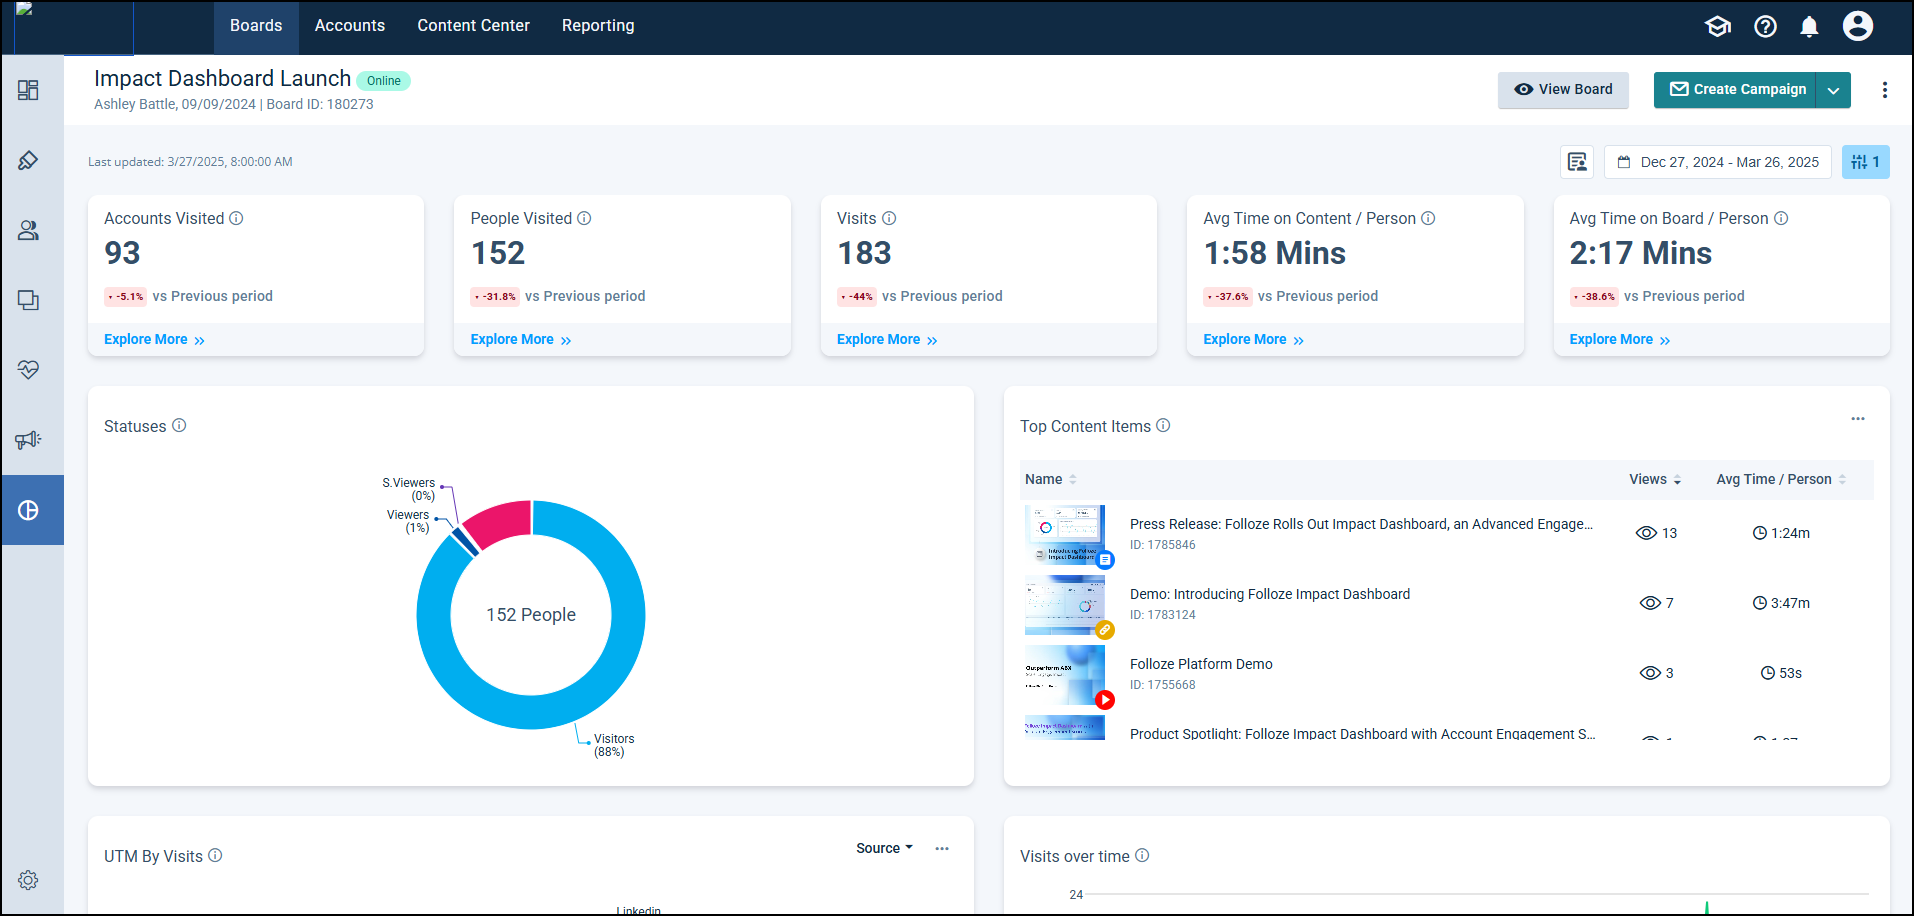Sort content items by Name column
The width and height of the screenshot is (1914, 916).
click(x=1050, y=480)
